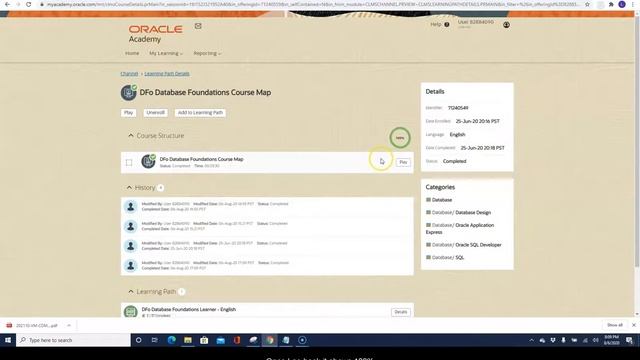Click the circular course progress indicator

pos(400,138)
